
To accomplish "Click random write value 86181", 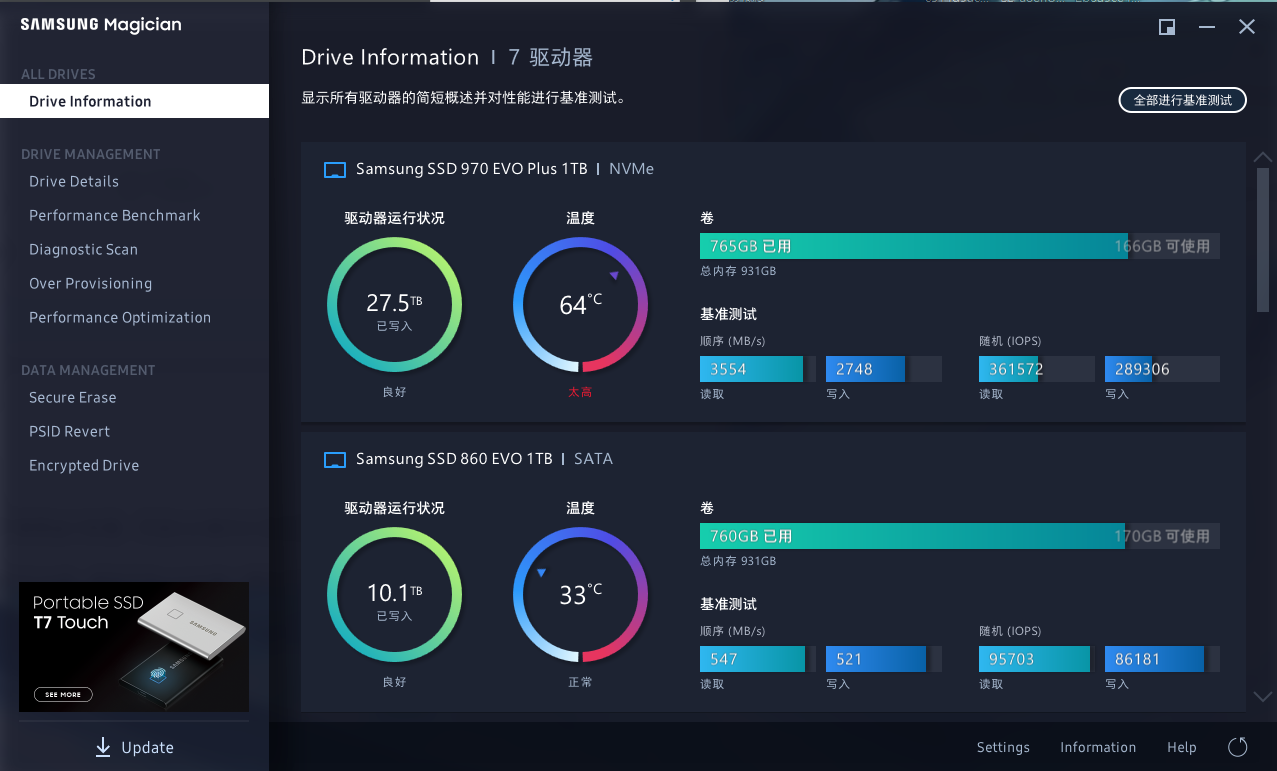I will [x=1138, y=659].
